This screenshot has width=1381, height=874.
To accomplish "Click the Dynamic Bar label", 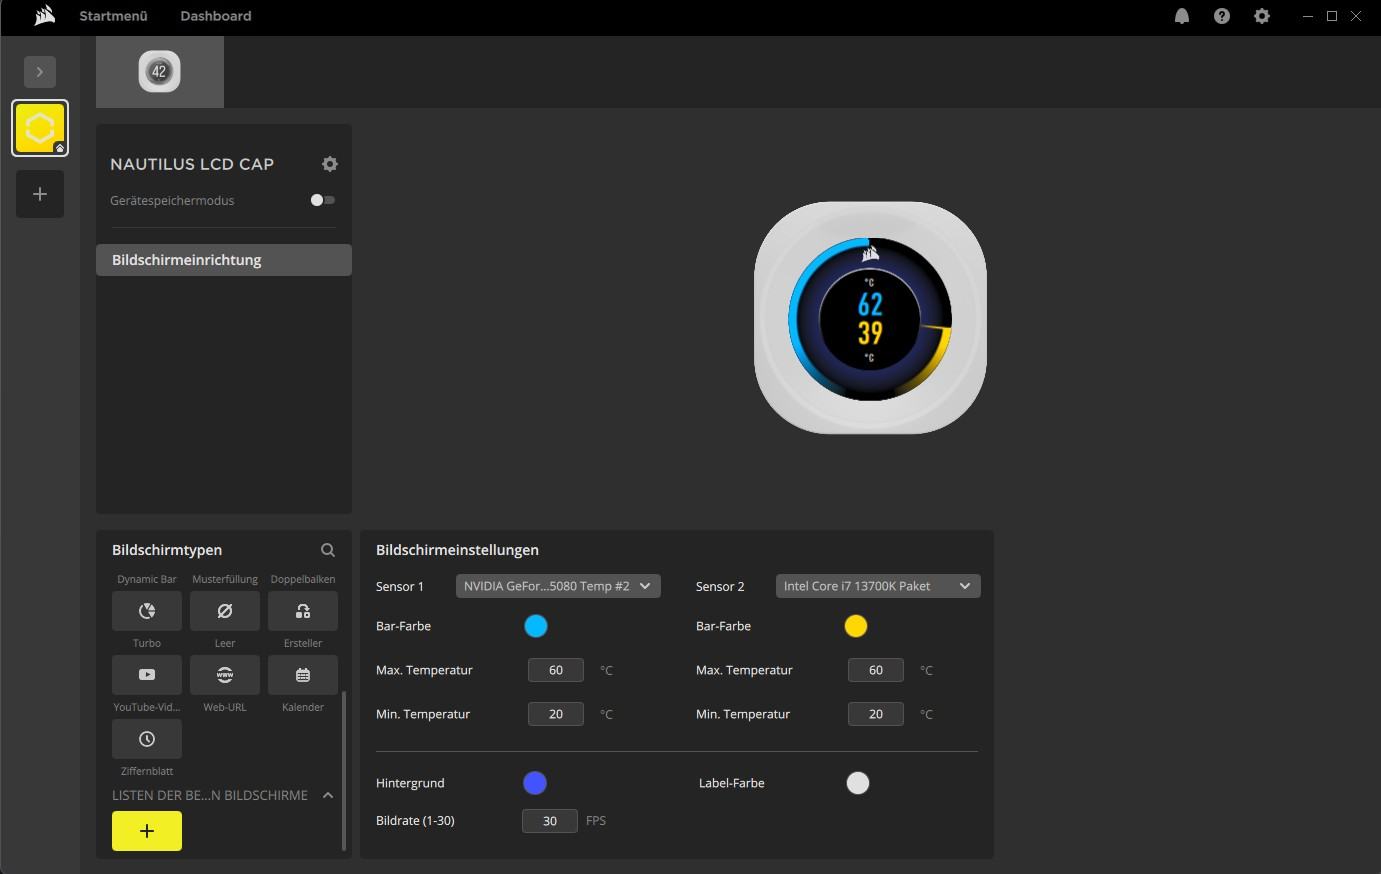I will point(147,579).
